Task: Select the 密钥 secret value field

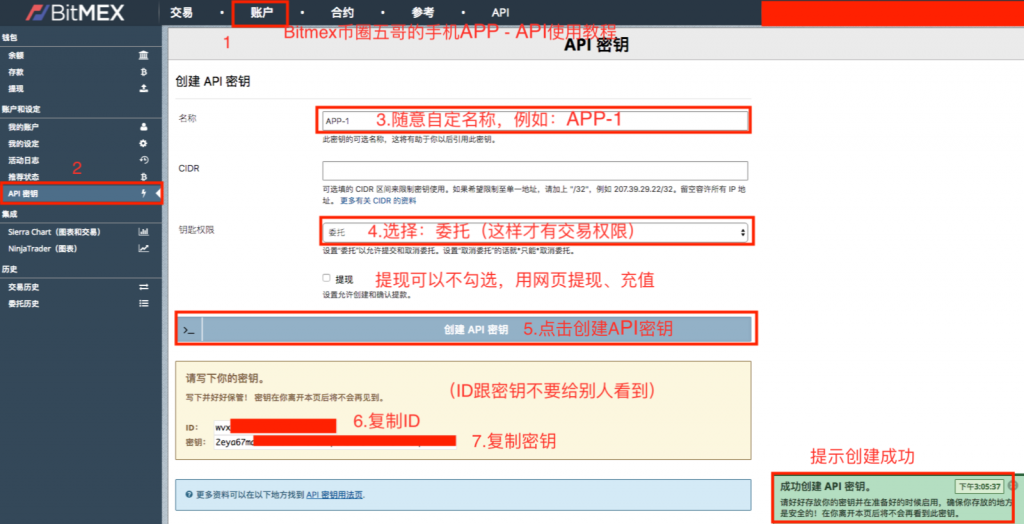Action: coord(335,442)
